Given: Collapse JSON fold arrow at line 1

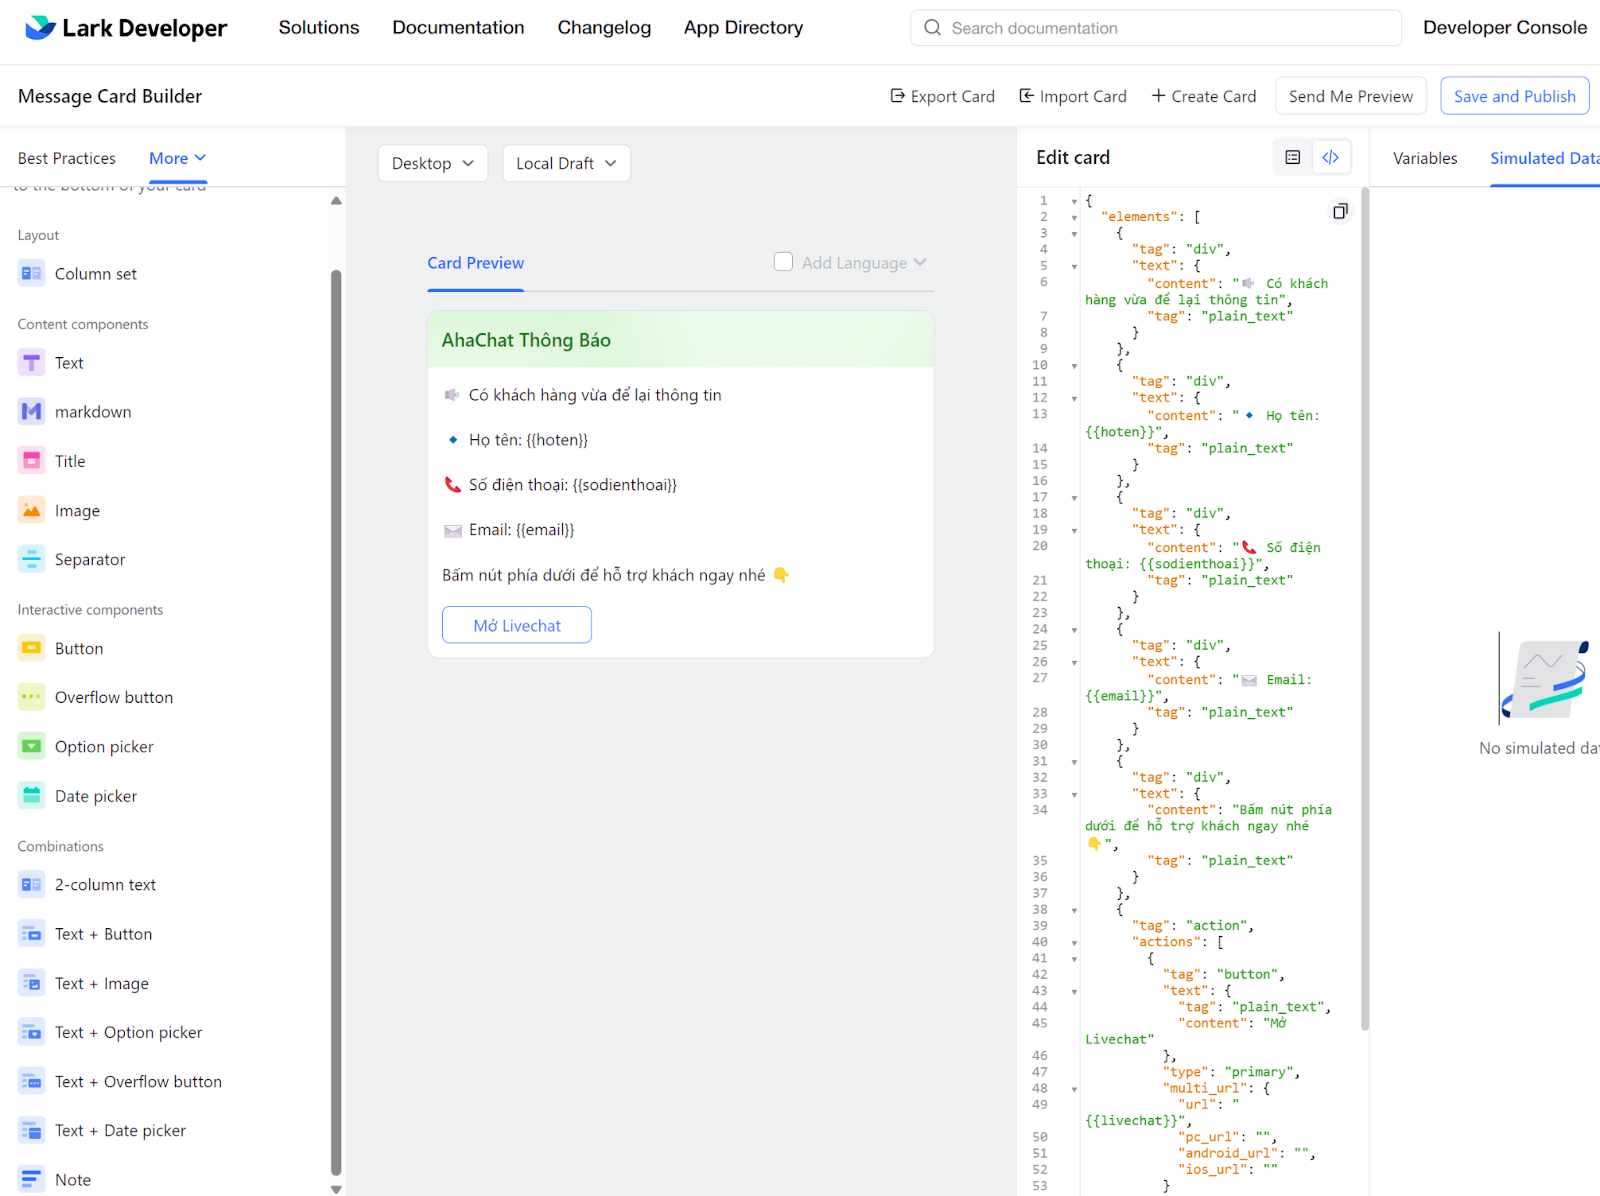Looking at the screenshot, I should point(1074,201).
